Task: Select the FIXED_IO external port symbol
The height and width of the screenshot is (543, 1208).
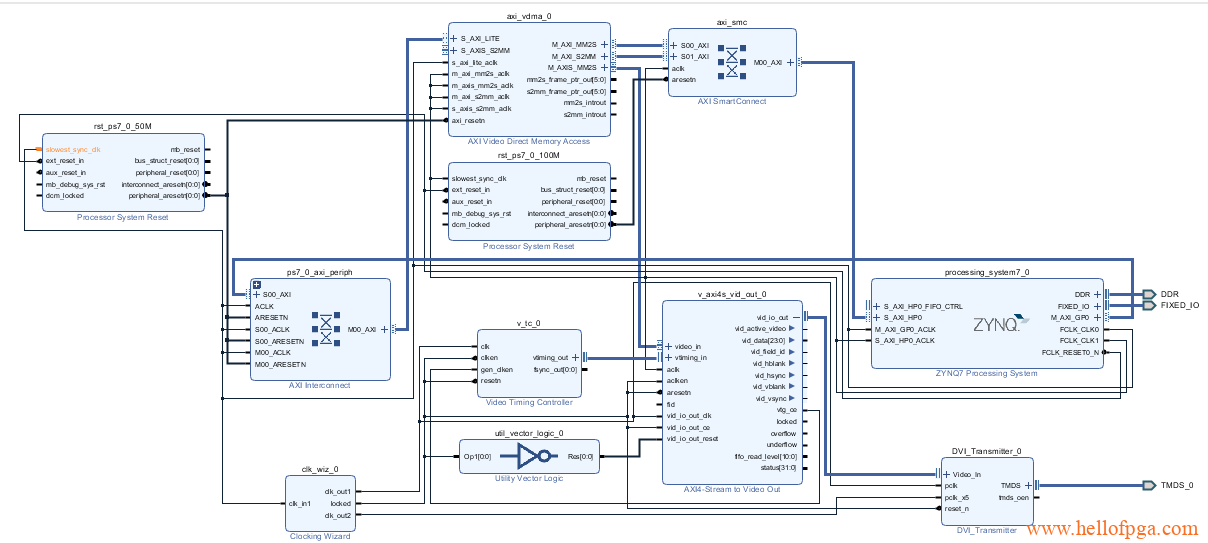Action: coord(1147,305)
